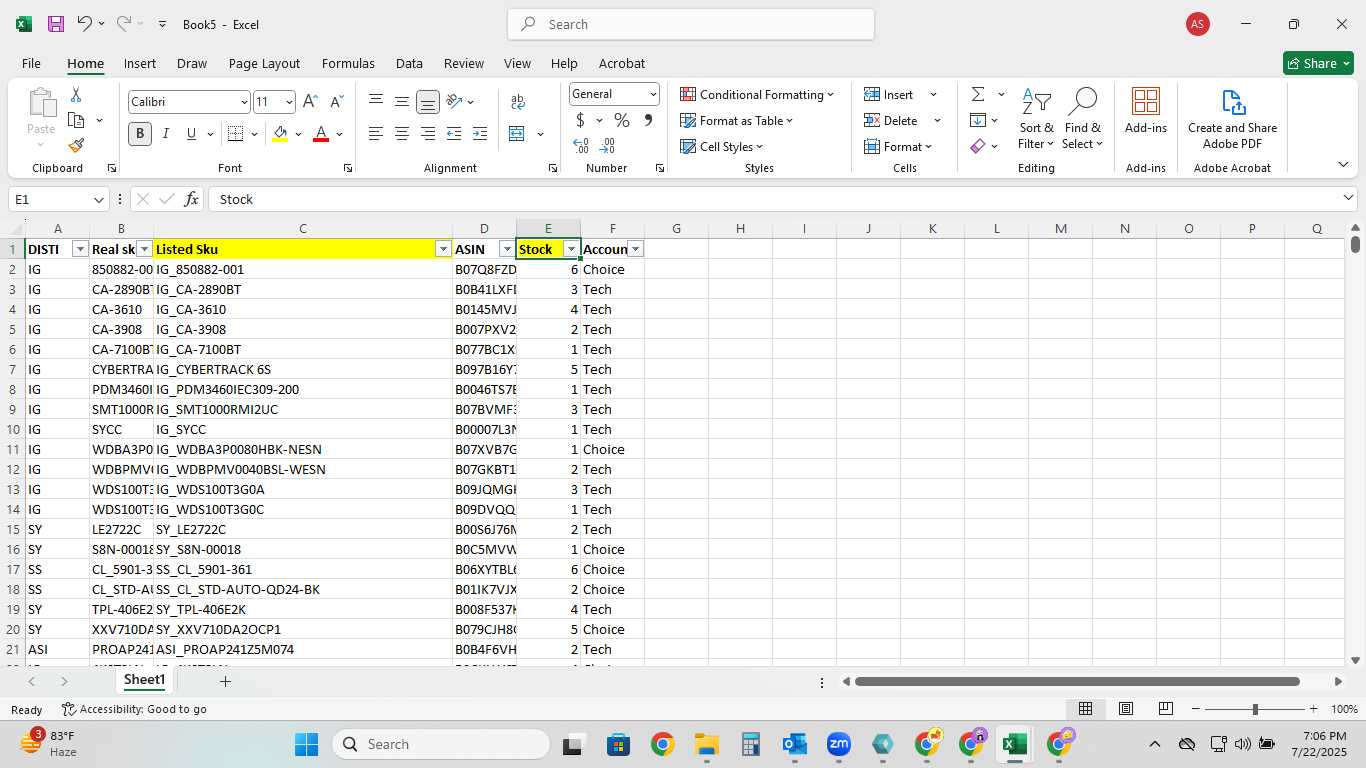The image size is (1366, 768).
Task: Open the fill color picker arrow
Action: (298, 134)
